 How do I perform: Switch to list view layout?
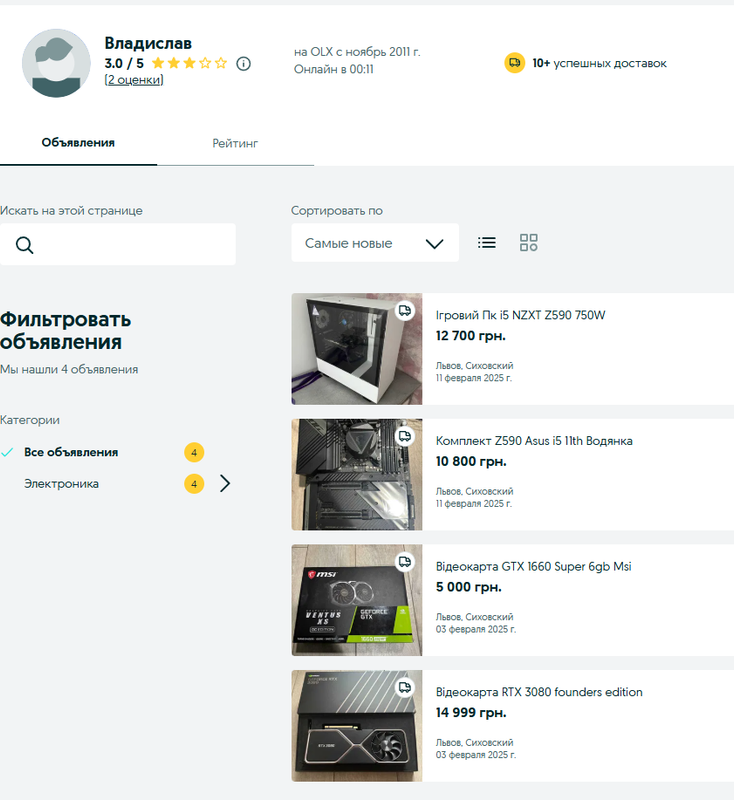click(487, 242)
